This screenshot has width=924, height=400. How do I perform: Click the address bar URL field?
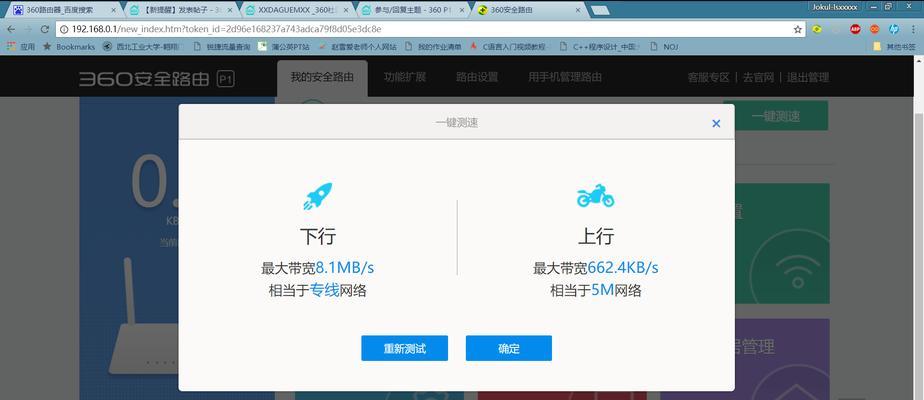(430, 29)
